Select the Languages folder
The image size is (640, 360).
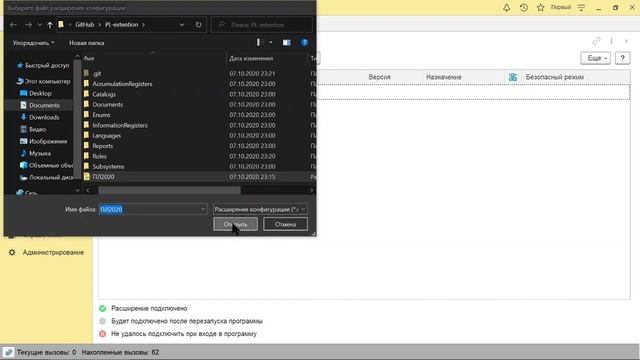(107, 136)
